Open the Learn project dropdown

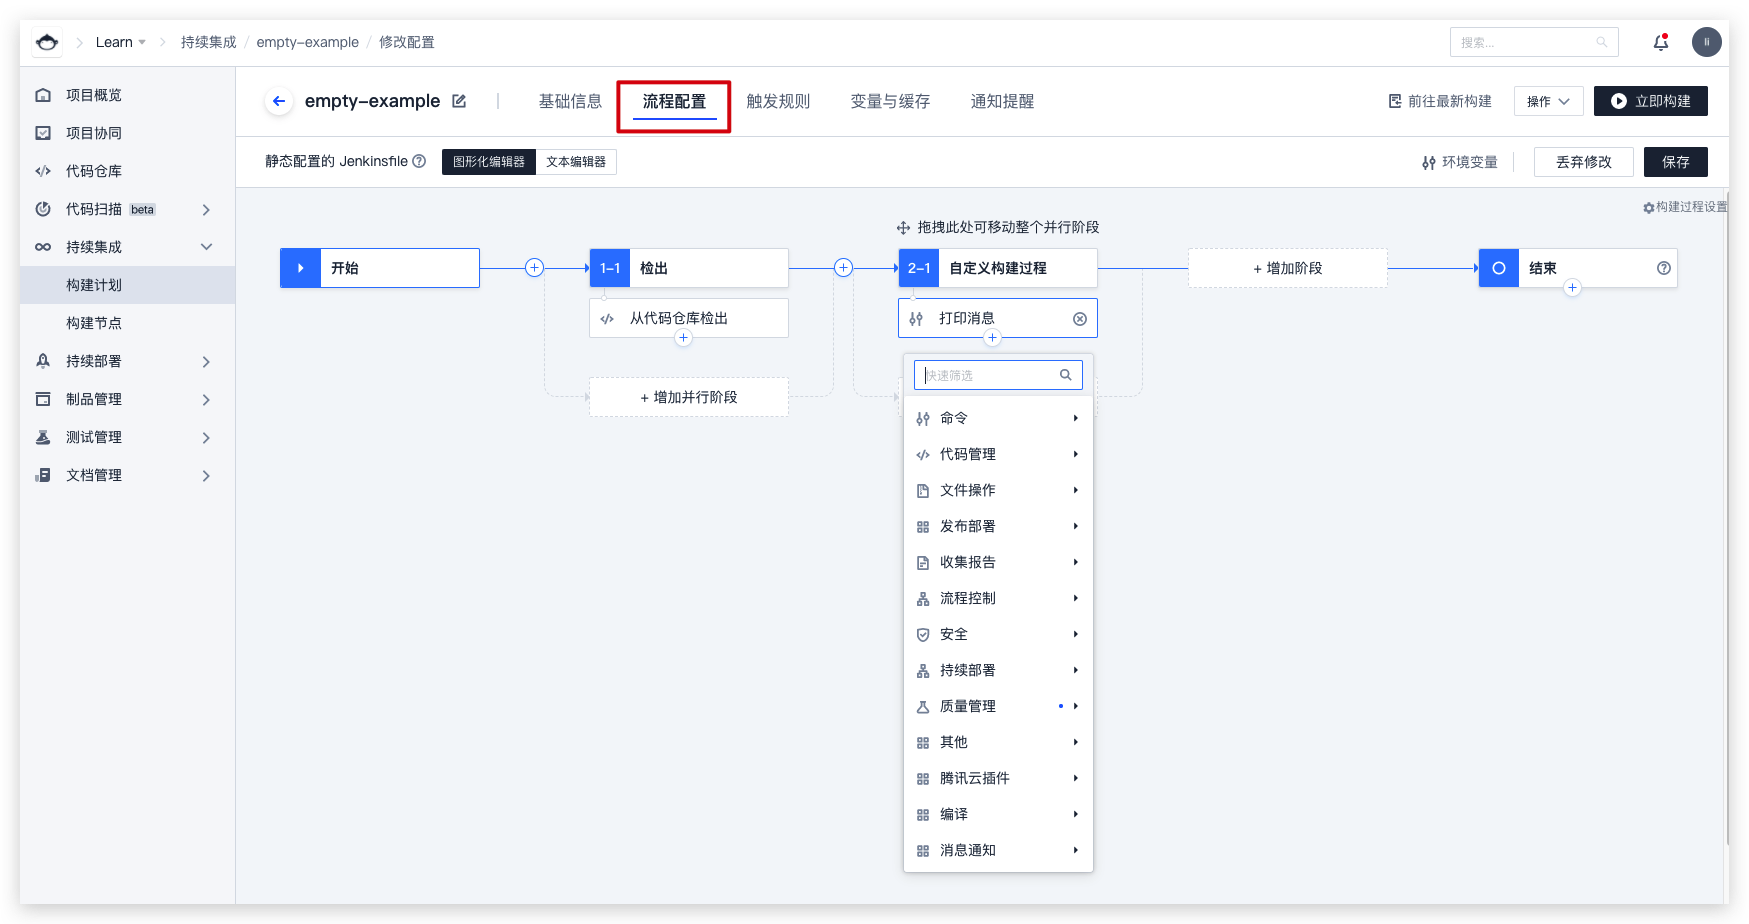(121, 42)
